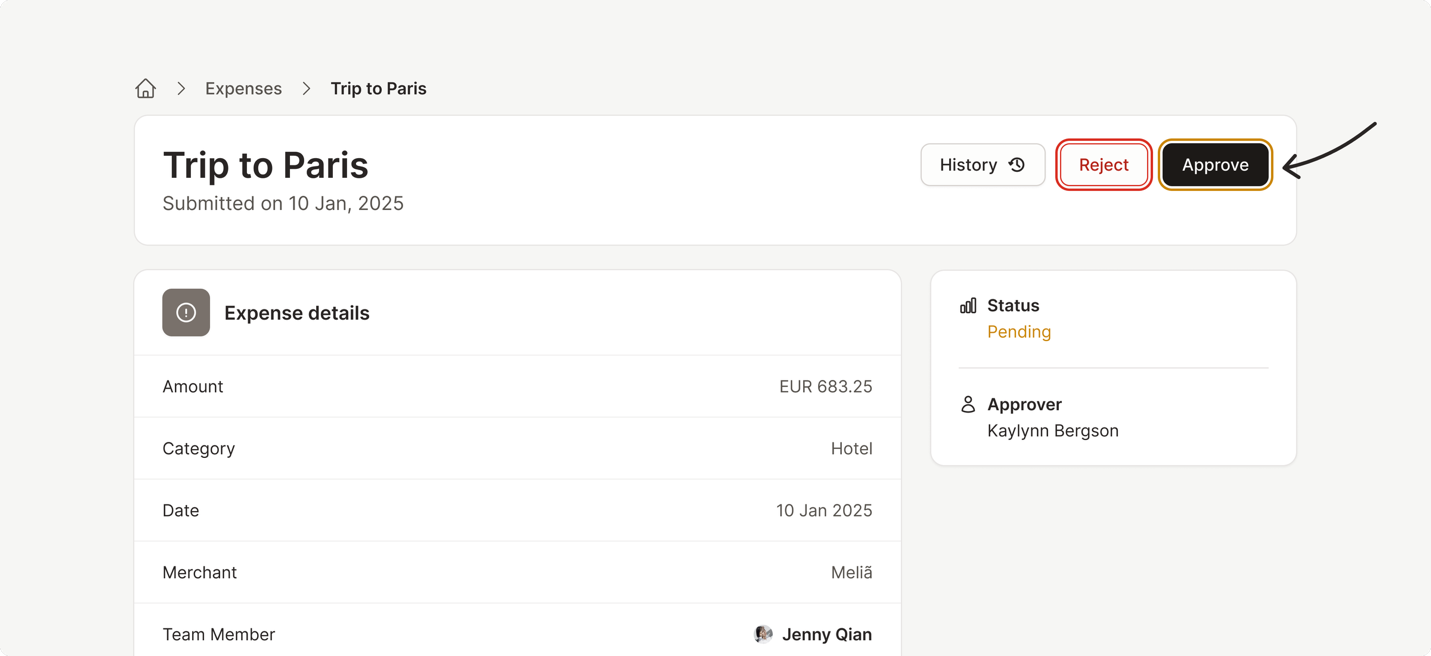
Task: Go to the home page icon
Action: coord(145,89)
